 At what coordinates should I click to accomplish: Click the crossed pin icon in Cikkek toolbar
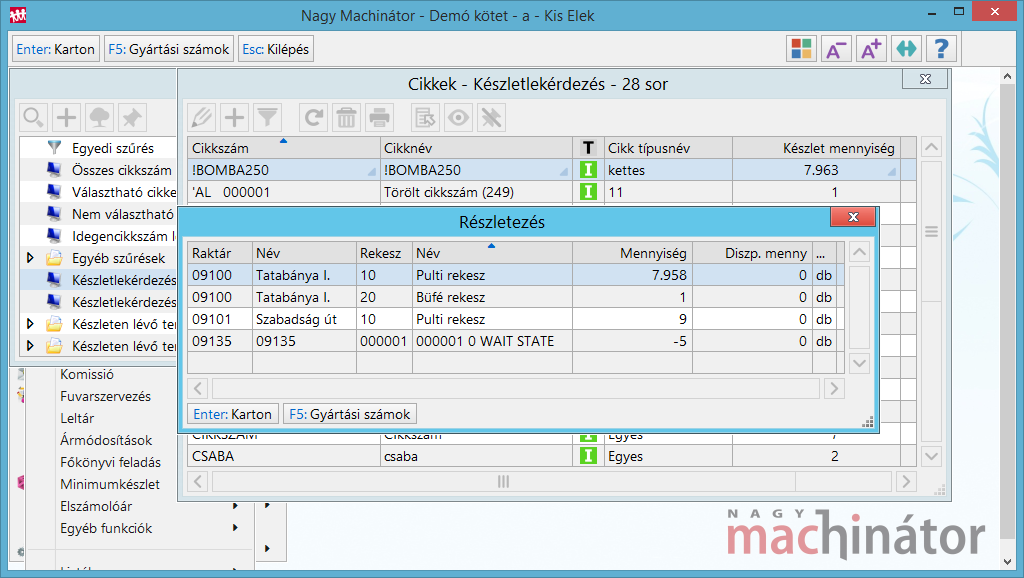pos(491,118)
